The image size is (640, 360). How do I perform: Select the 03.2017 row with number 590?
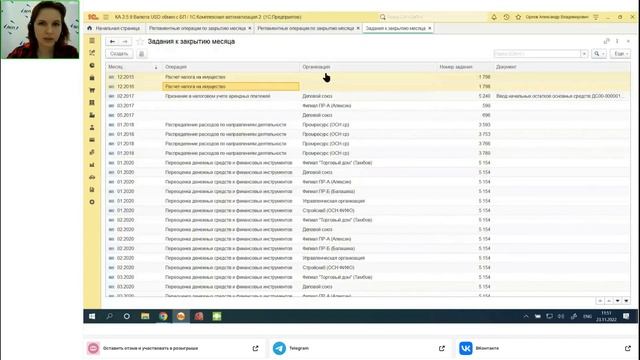click(368, 106)
